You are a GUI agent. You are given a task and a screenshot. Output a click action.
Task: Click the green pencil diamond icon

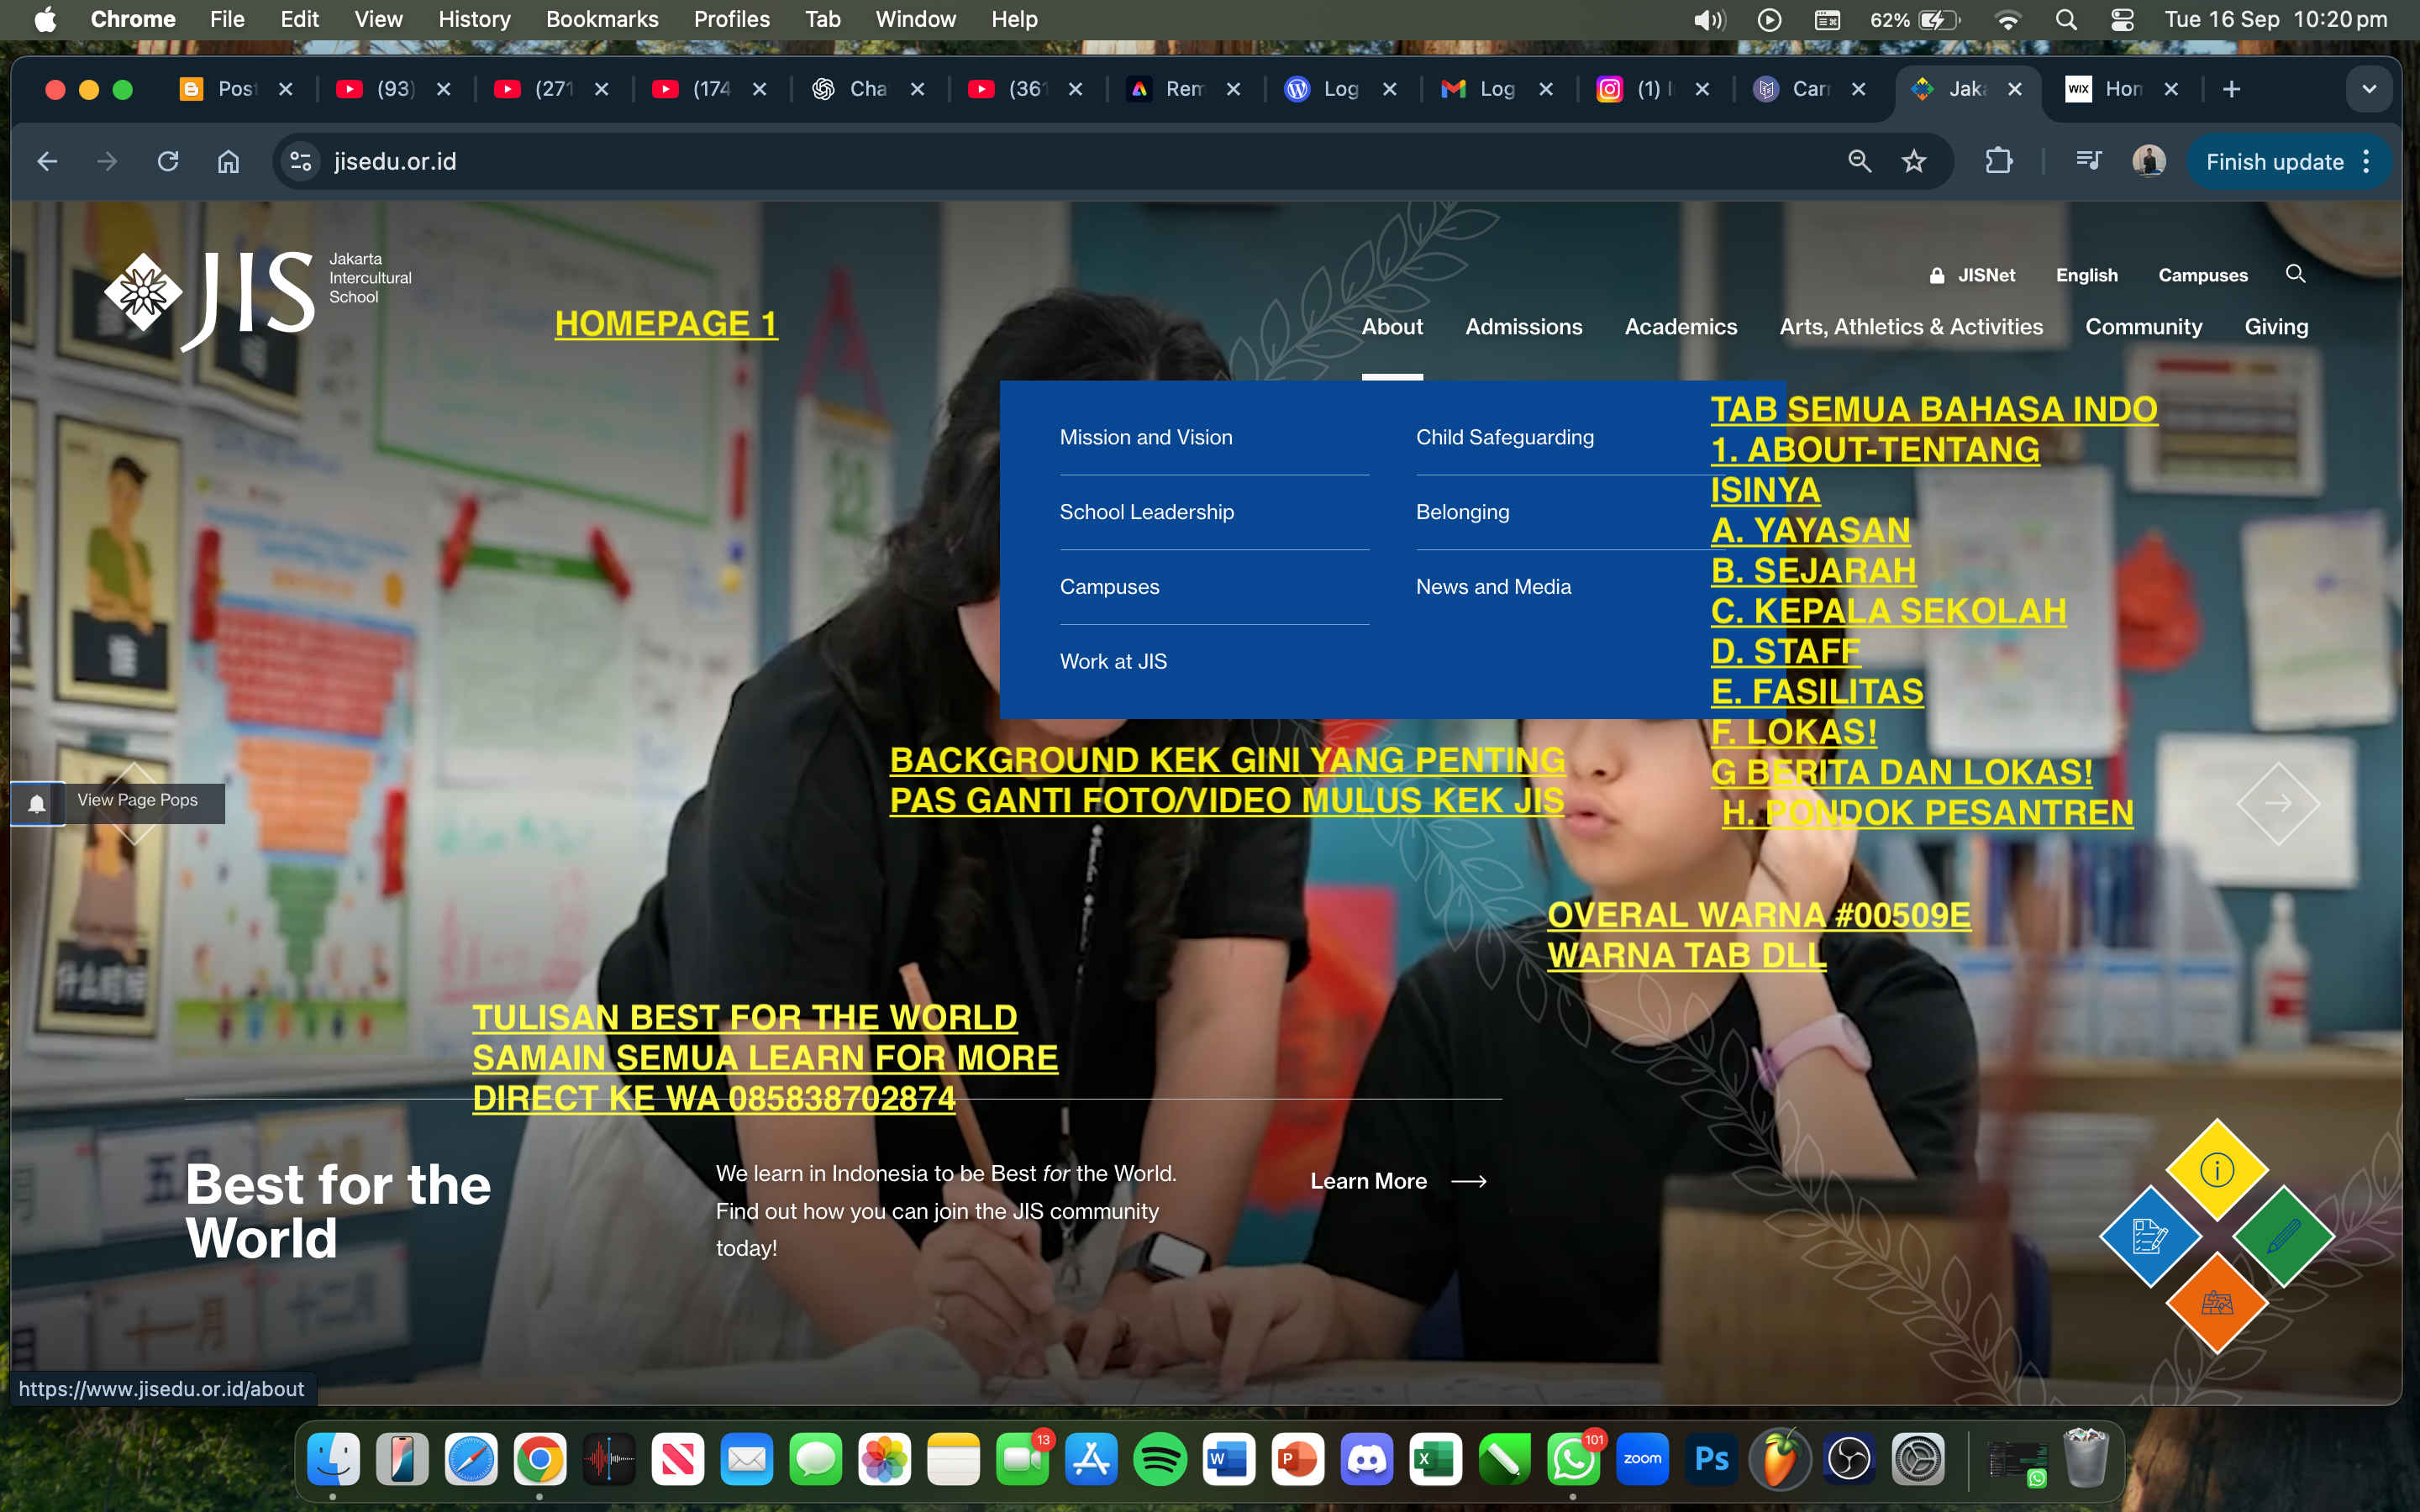pyautogui.click(x=2283, y=1236)
